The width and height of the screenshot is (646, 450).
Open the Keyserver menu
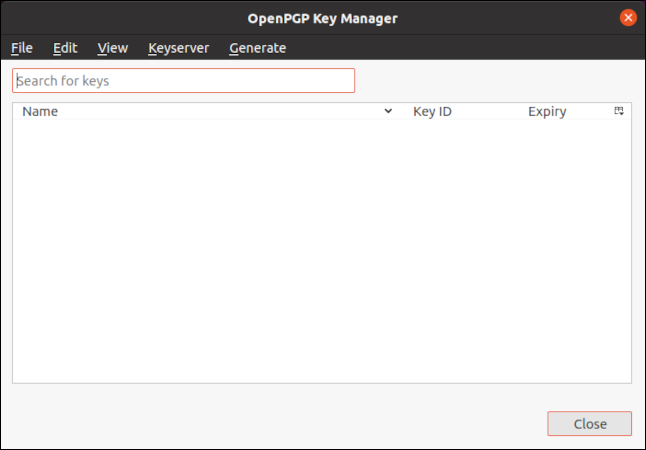[178, 48]
